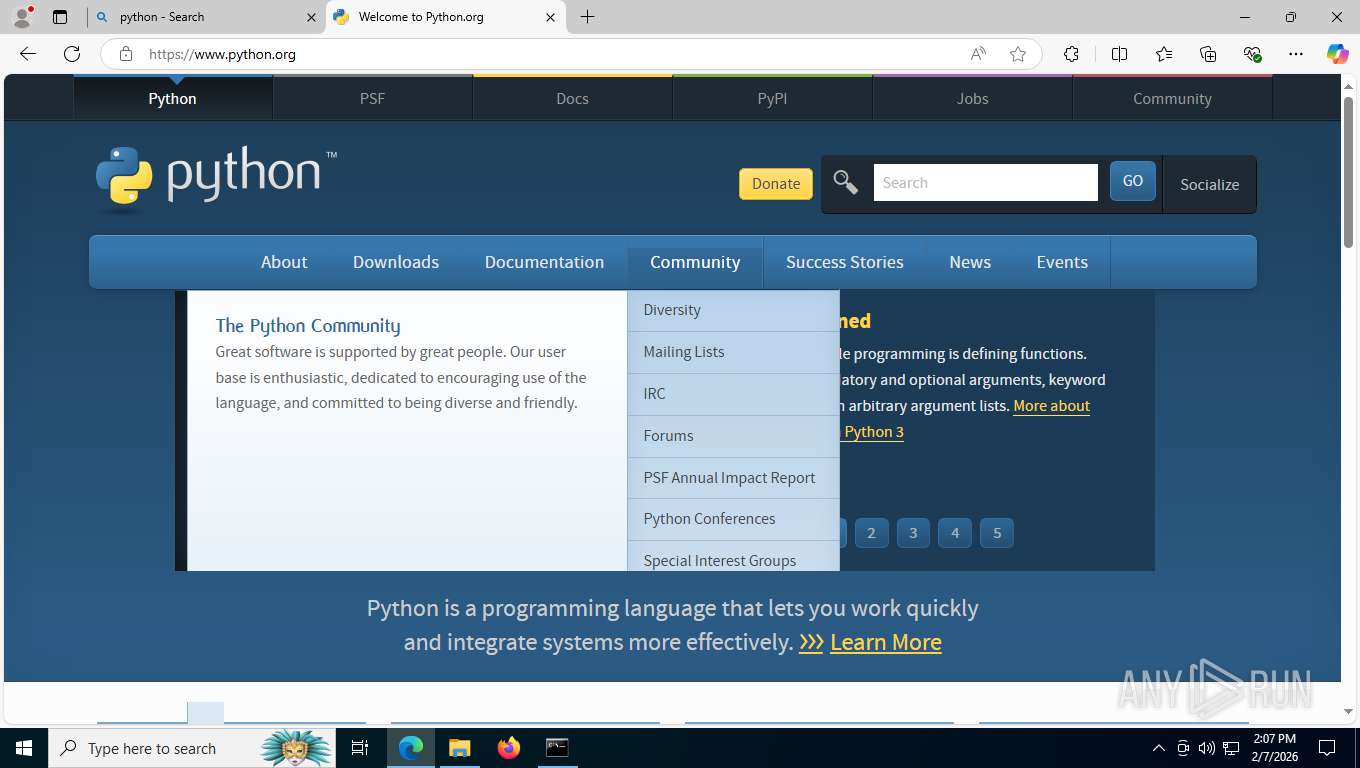Choose IRC menu entry
1360x768 pixels.
pyautogui.click(x=733, y=394)
